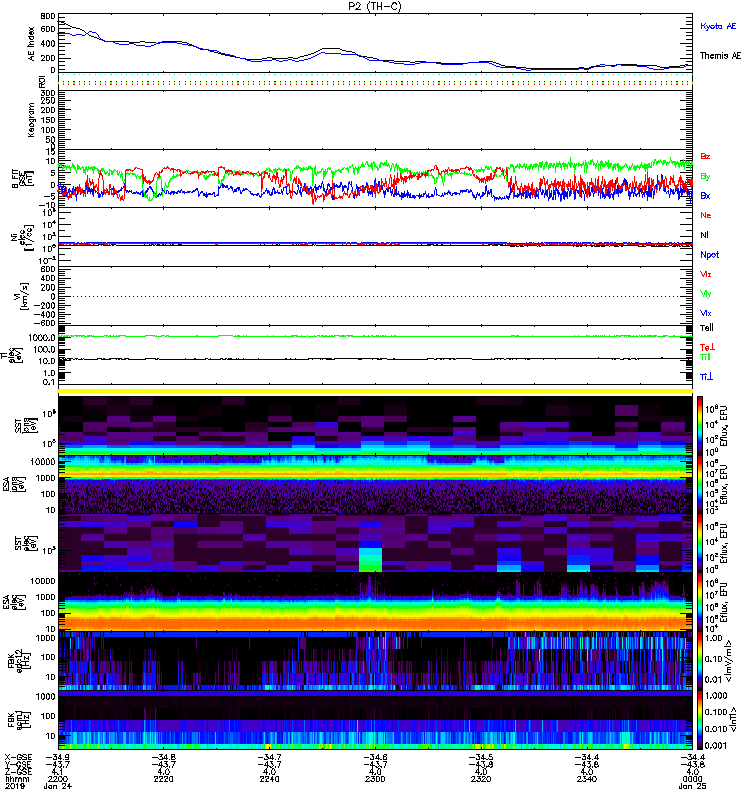750x800 pixels.
Task: Click the 2320 time tick label
Action: [x=481, y=779]
